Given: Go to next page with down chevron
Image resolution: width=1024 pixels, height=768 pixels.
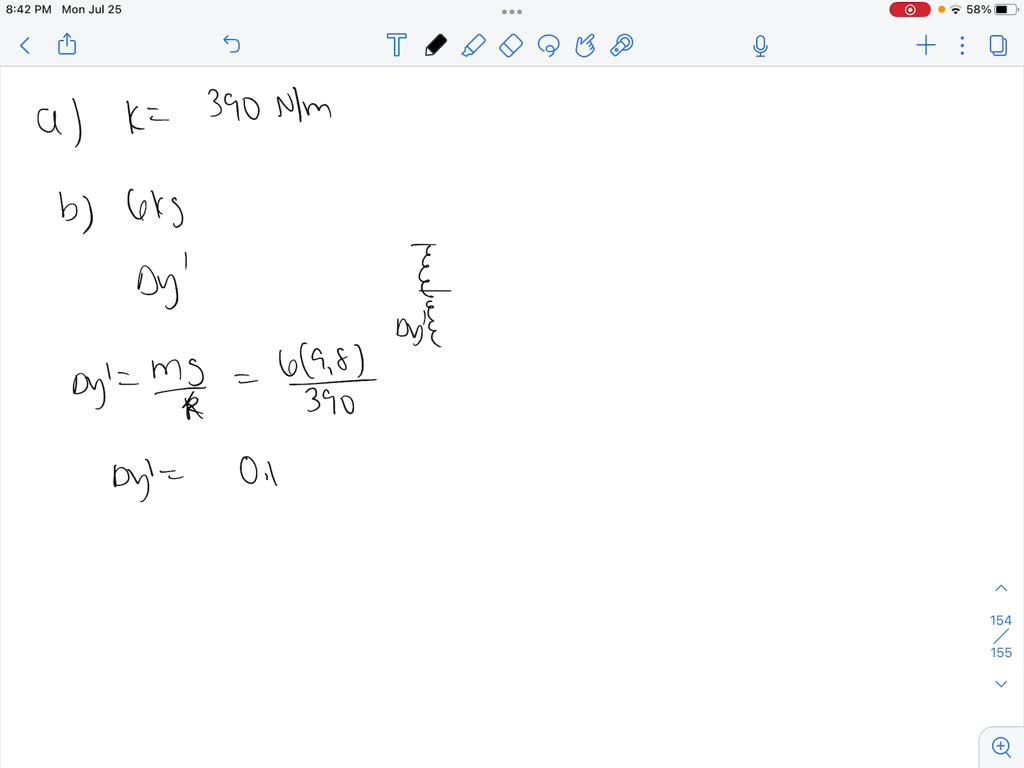Looking at the screenshot, I should tap(1000, 684).
